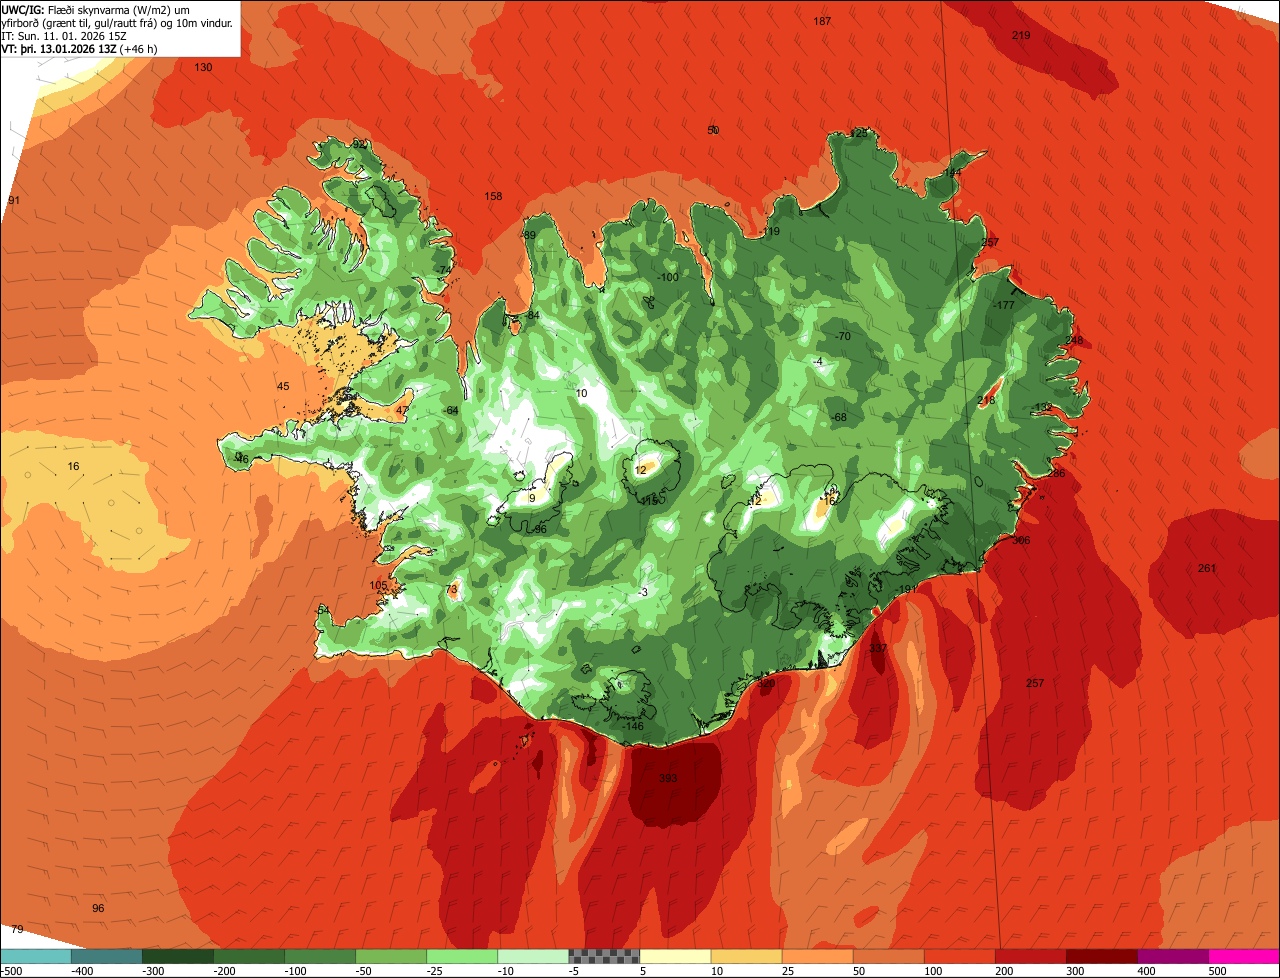This screenshot has height=978, width=1280.
Task: Click the map value '-70' in northeast Iceland
Action: 843,337
